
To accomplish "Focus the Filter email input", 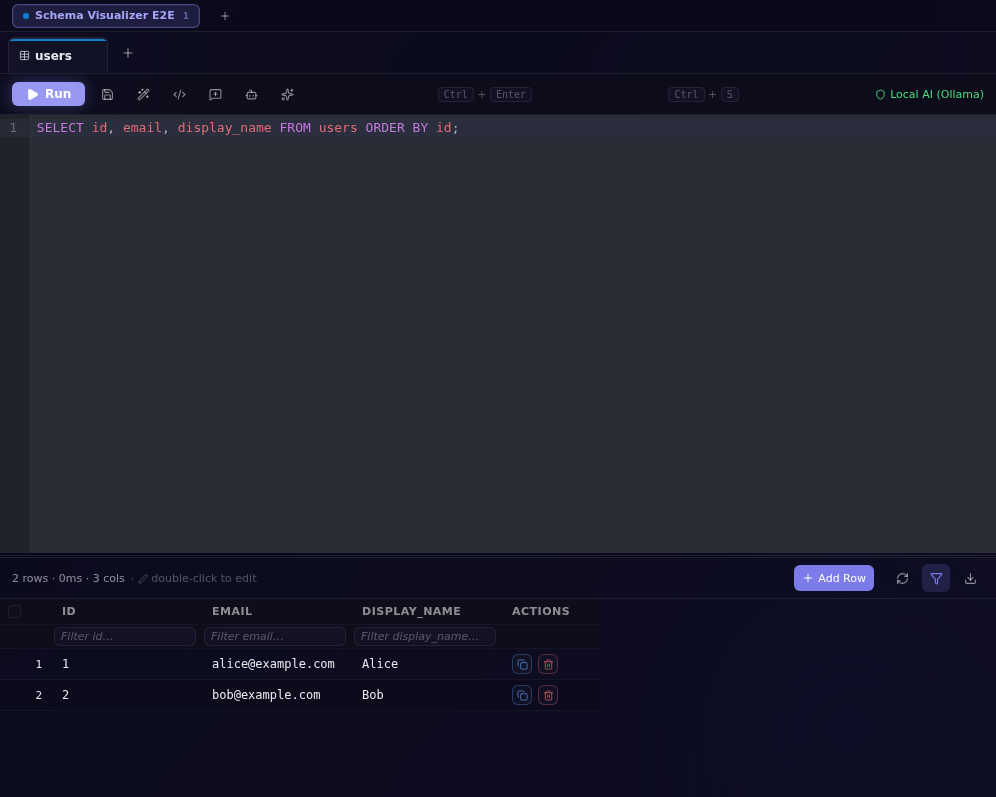I will (275, 636).
